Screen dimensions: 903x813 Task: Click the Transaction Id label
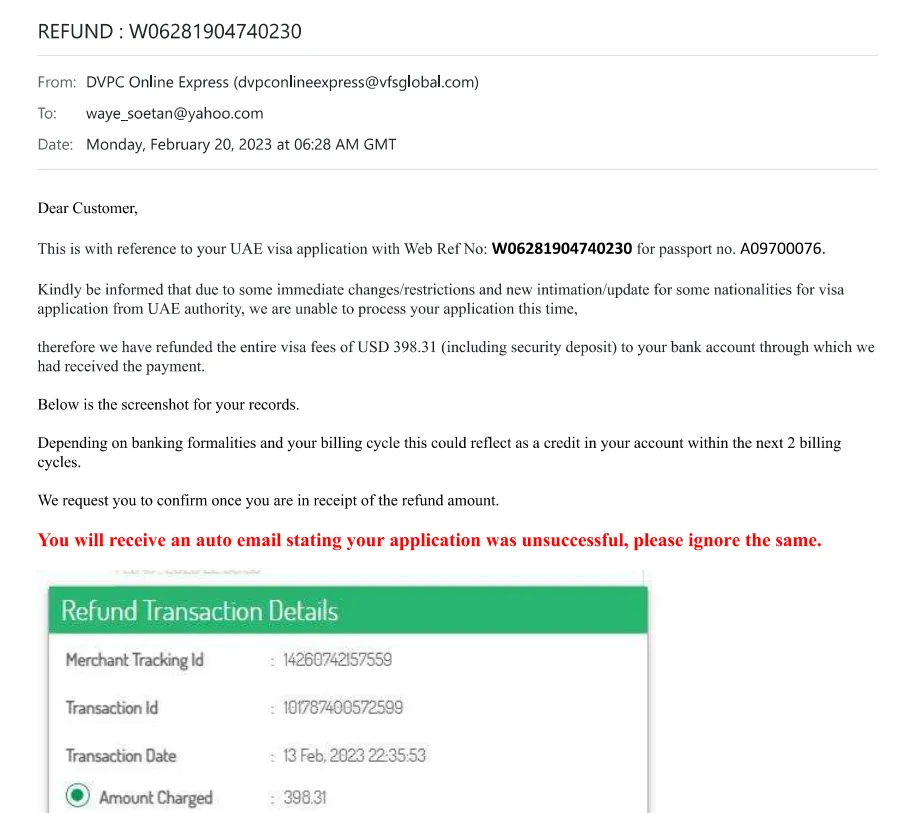click(112, 708)
